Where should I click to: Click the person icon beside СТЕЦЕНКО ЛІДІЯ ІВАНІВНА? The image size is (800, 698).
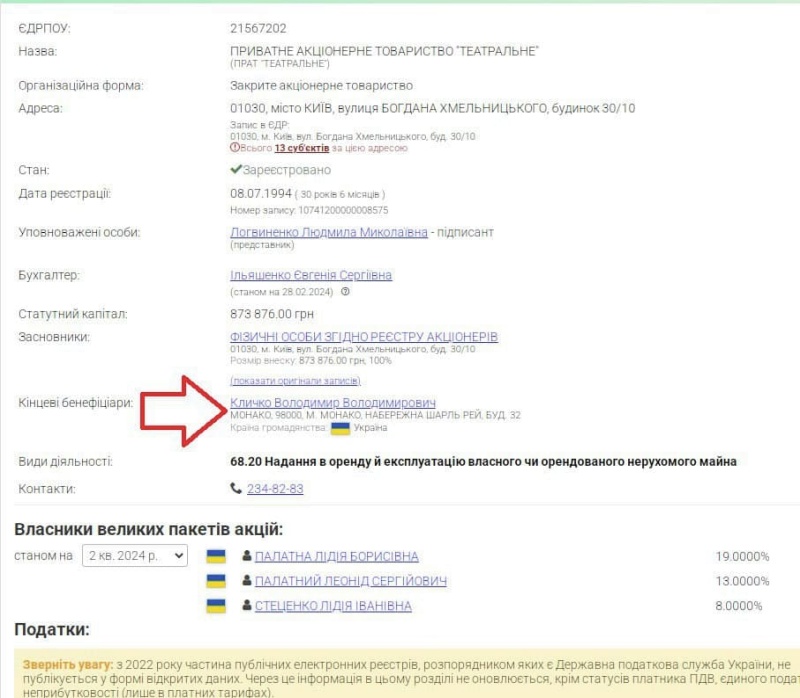point(246,606)
